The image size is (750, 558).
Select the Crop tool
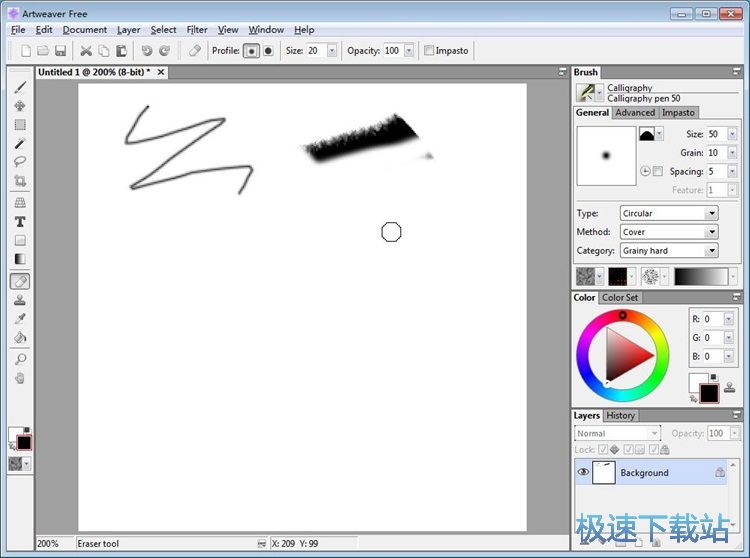(20, 181)
